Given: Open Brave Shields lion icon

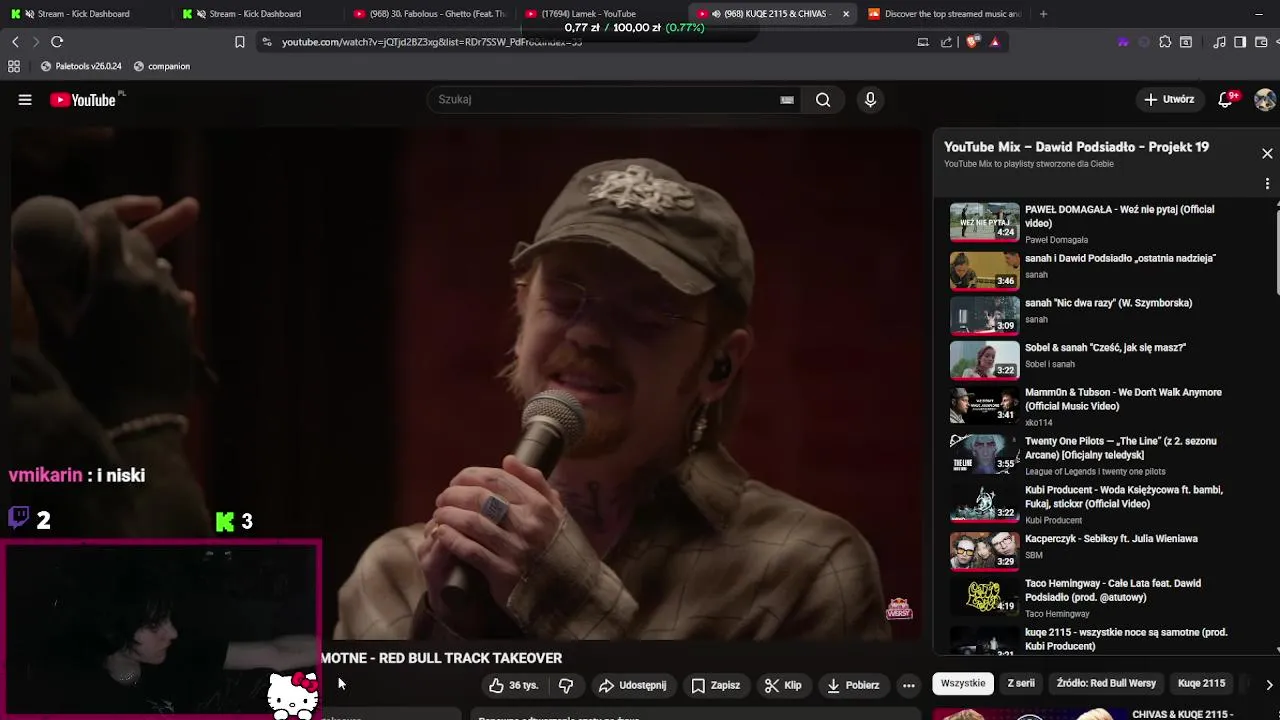Looking at the screenshot, I should (972, 42).
